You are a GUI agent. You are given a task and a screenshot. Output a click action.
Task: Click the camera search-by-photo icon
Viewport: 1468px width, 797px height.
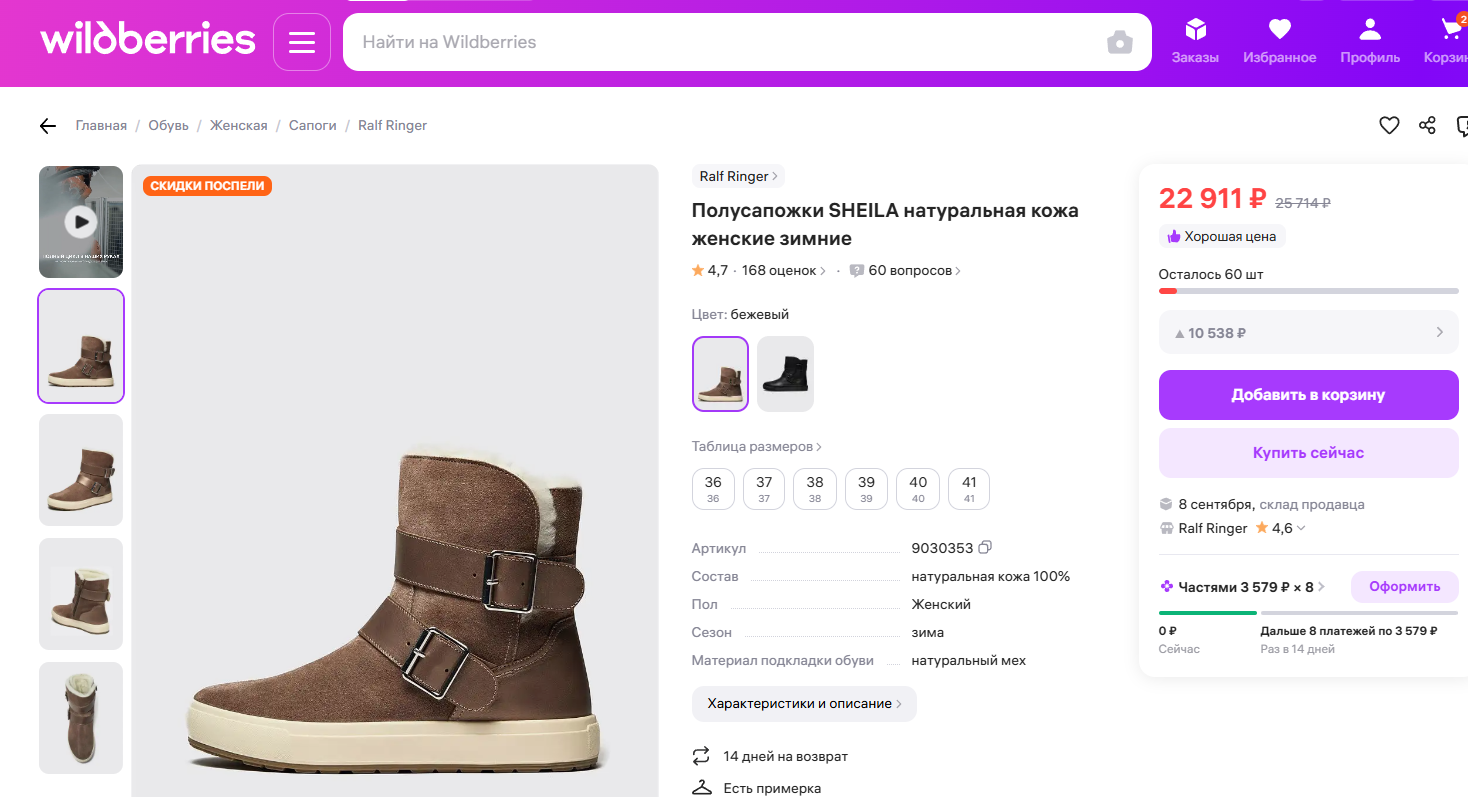1120,42
